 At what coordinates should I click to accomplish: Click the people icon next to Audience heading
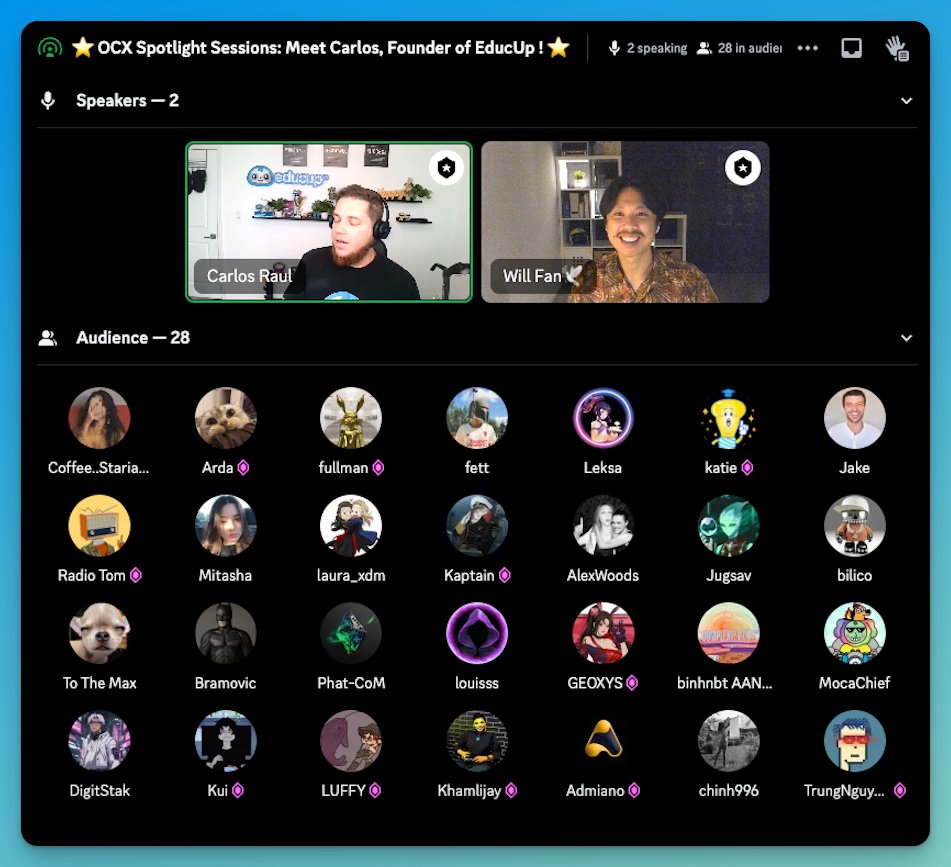tap(47, 337)
